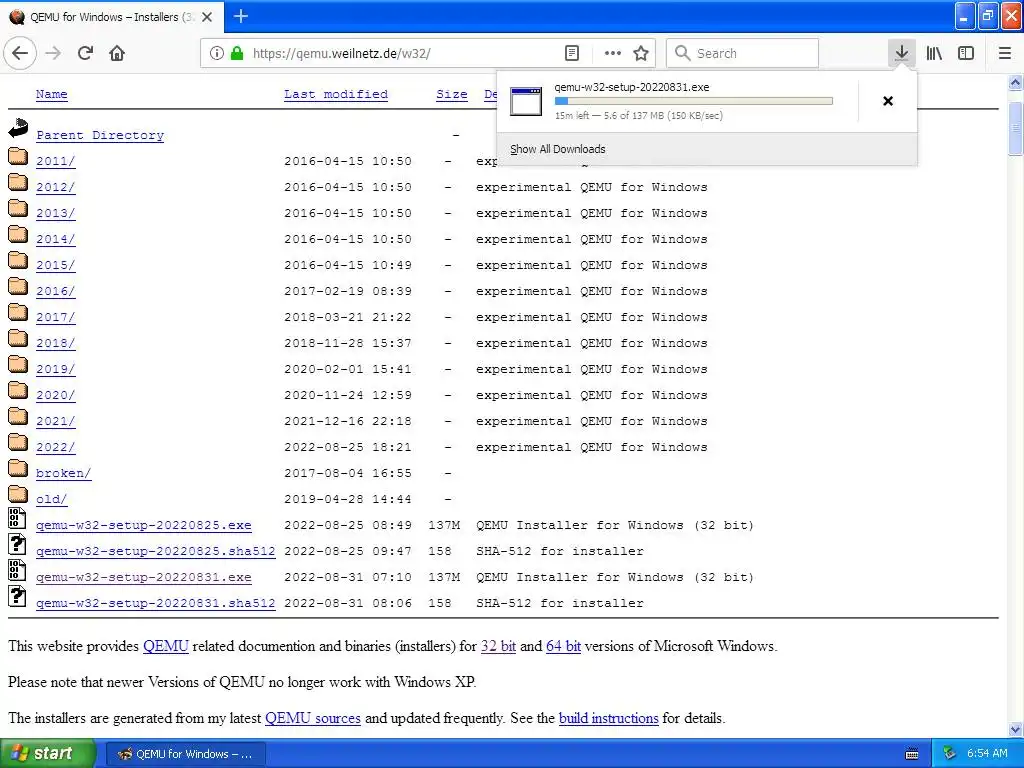Follow the 32 bit link
Screen dimensions: 1024x768
click(498, 646)
